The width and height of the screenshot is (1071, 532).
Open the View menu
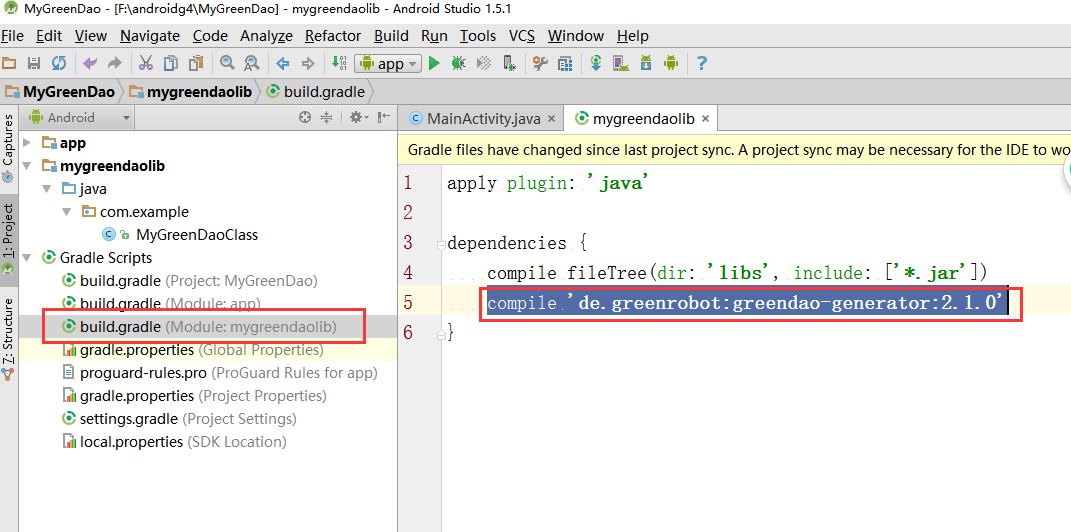click(x=91, y=36)
